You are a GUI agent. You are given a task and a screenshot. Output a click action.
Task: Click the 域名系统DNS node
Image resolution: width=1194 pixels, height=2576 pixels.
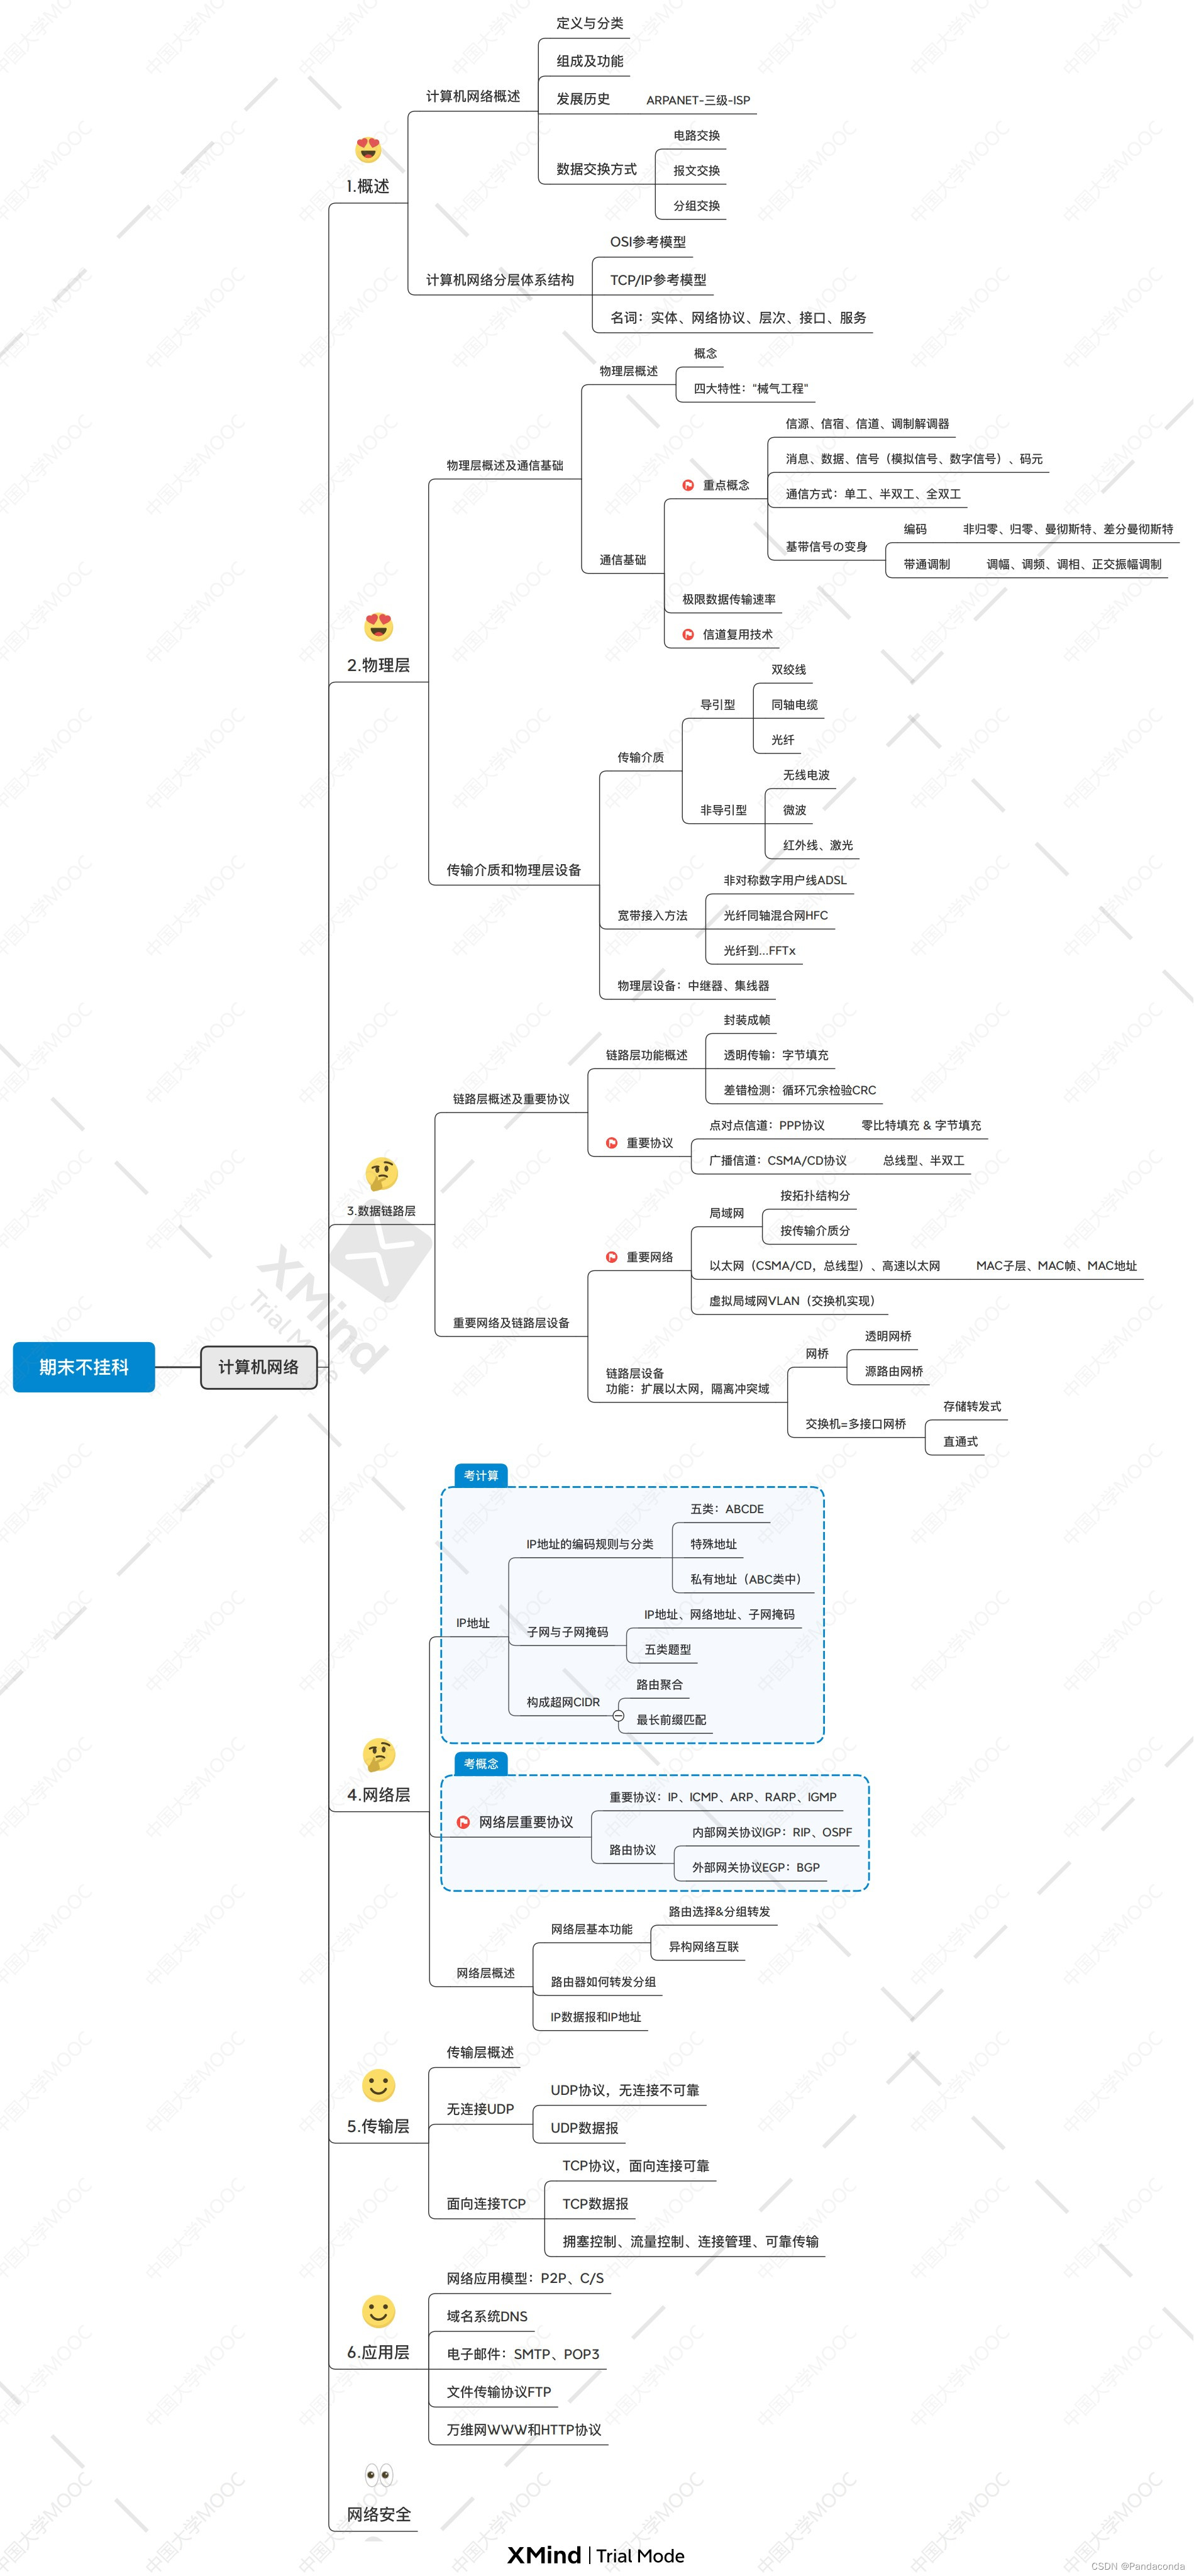(x=487, y=2316)
